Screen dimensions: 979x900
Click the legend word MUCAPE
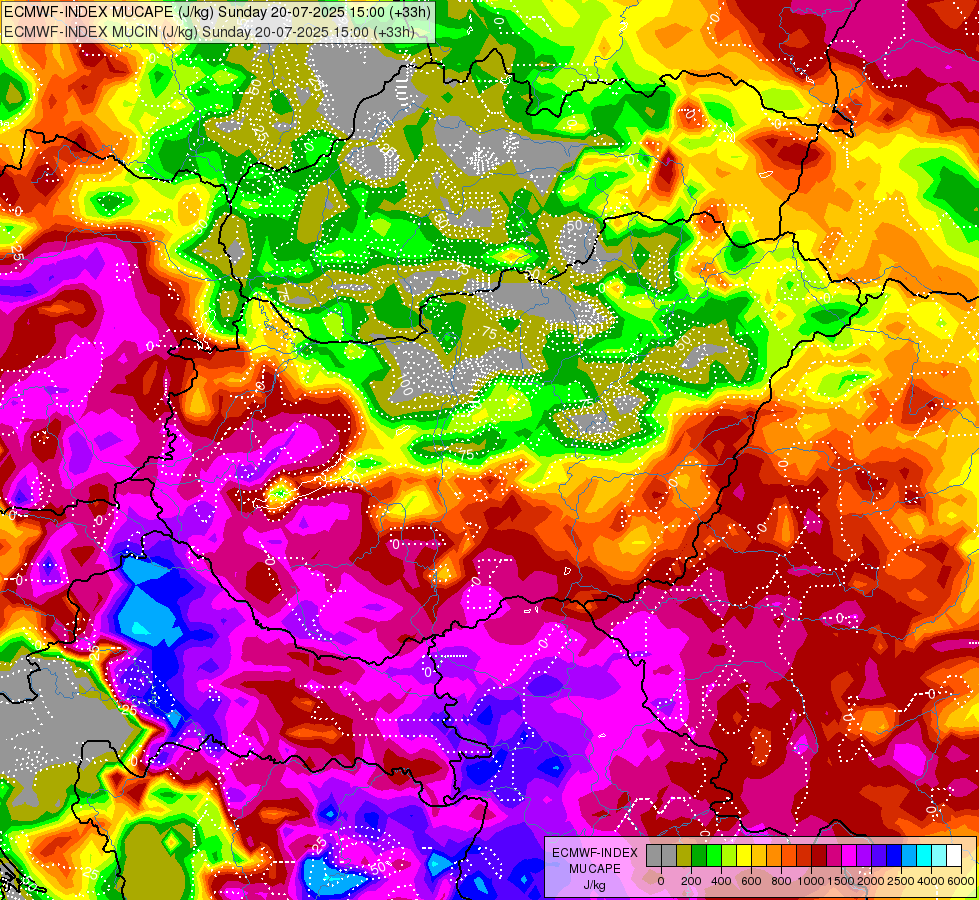pyautogui.click(x=595, y=869)
